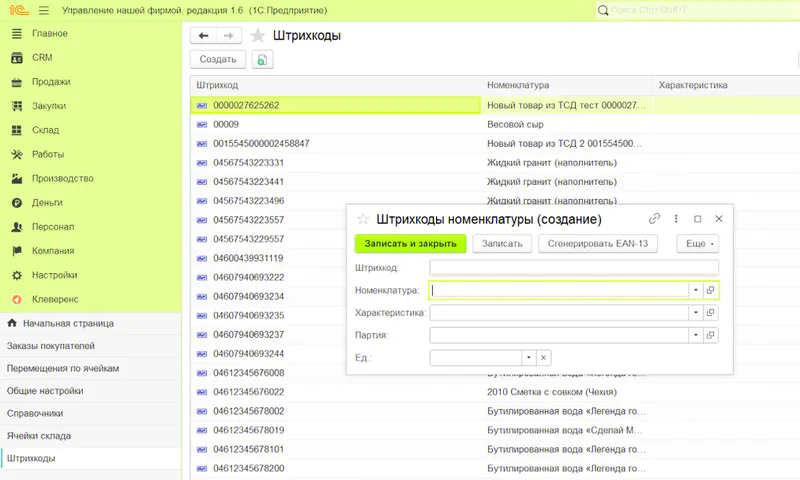Get link via chain icon in dialog
This screenshot has height=480, width=800.
pos(655,218)
